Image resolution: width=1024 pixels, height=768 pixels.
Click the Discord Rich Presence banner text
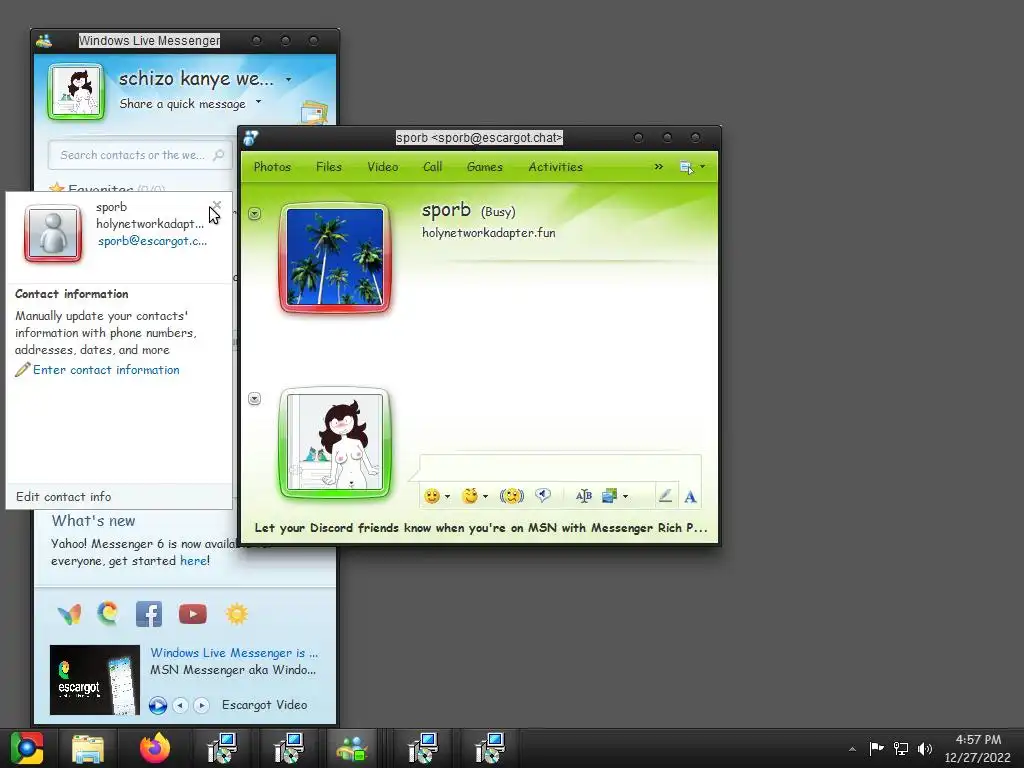pyautogui.click(x=481, y=528)
